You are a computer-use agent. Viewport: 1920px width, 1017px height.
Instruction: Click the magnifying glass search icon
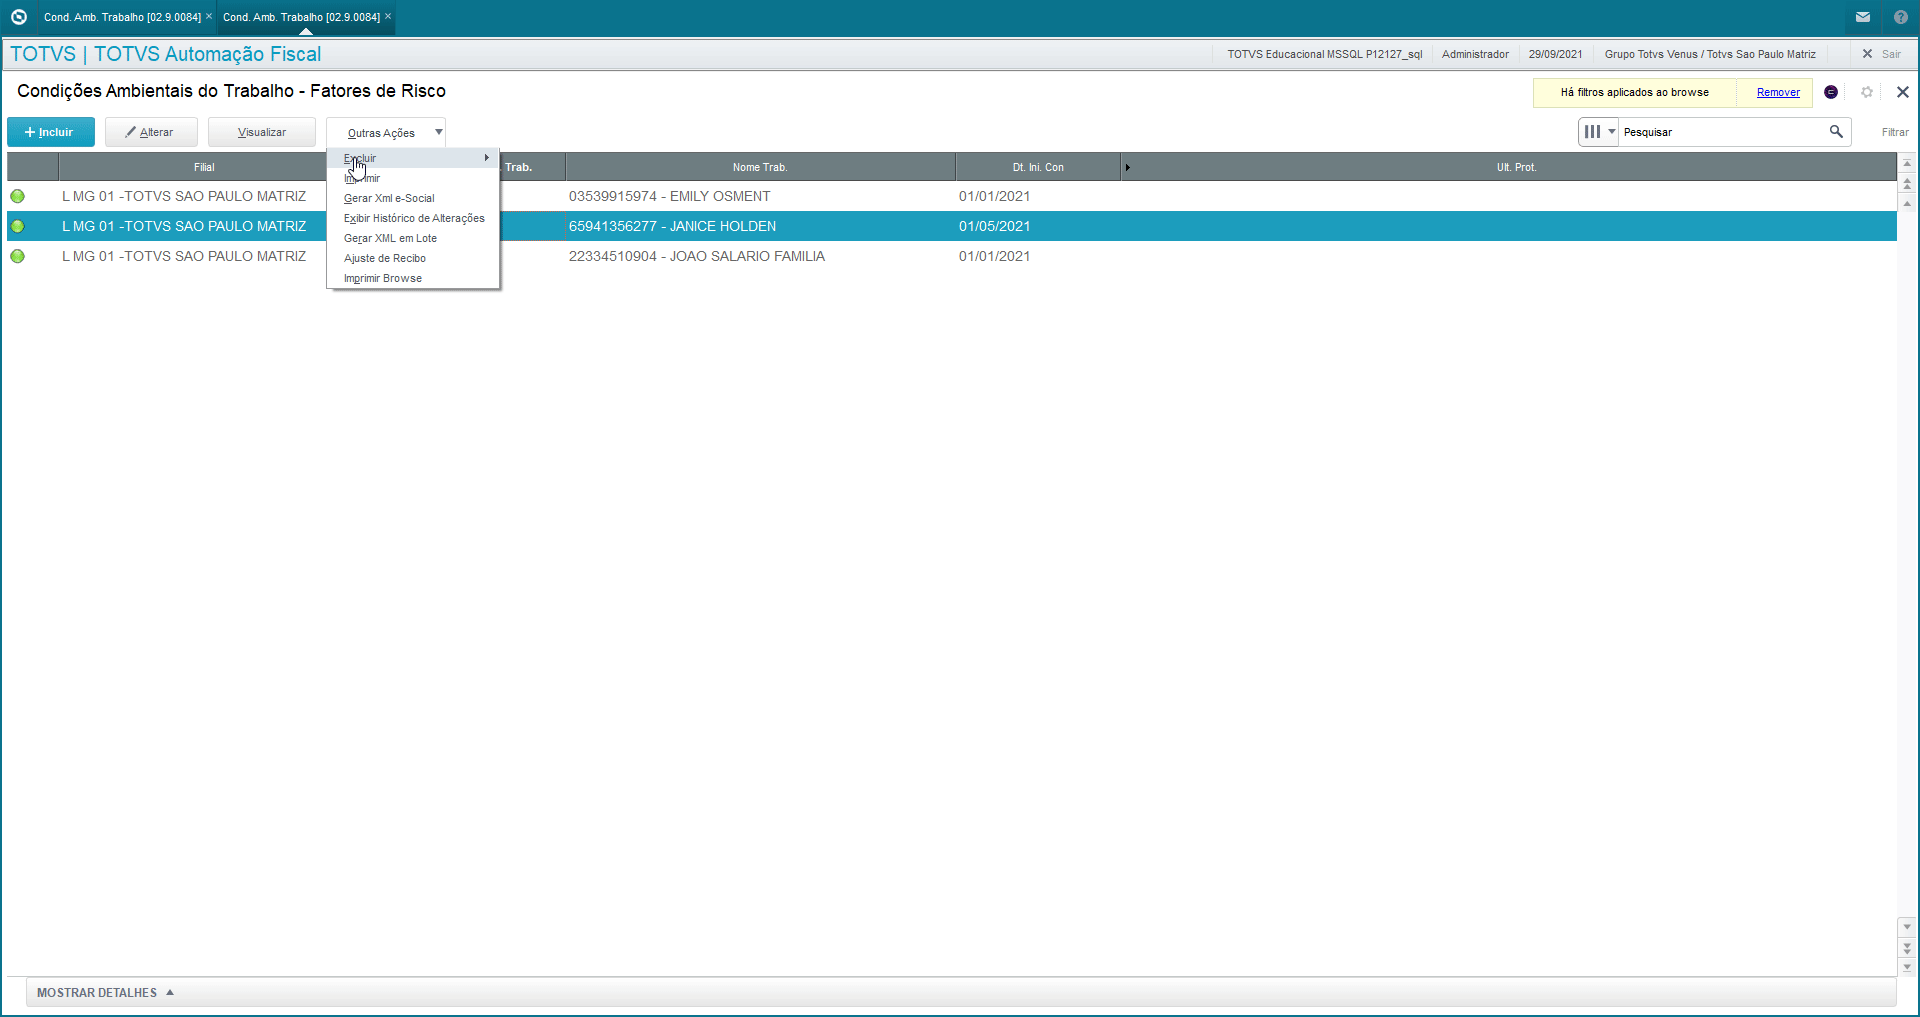(x=1836, y=132)
